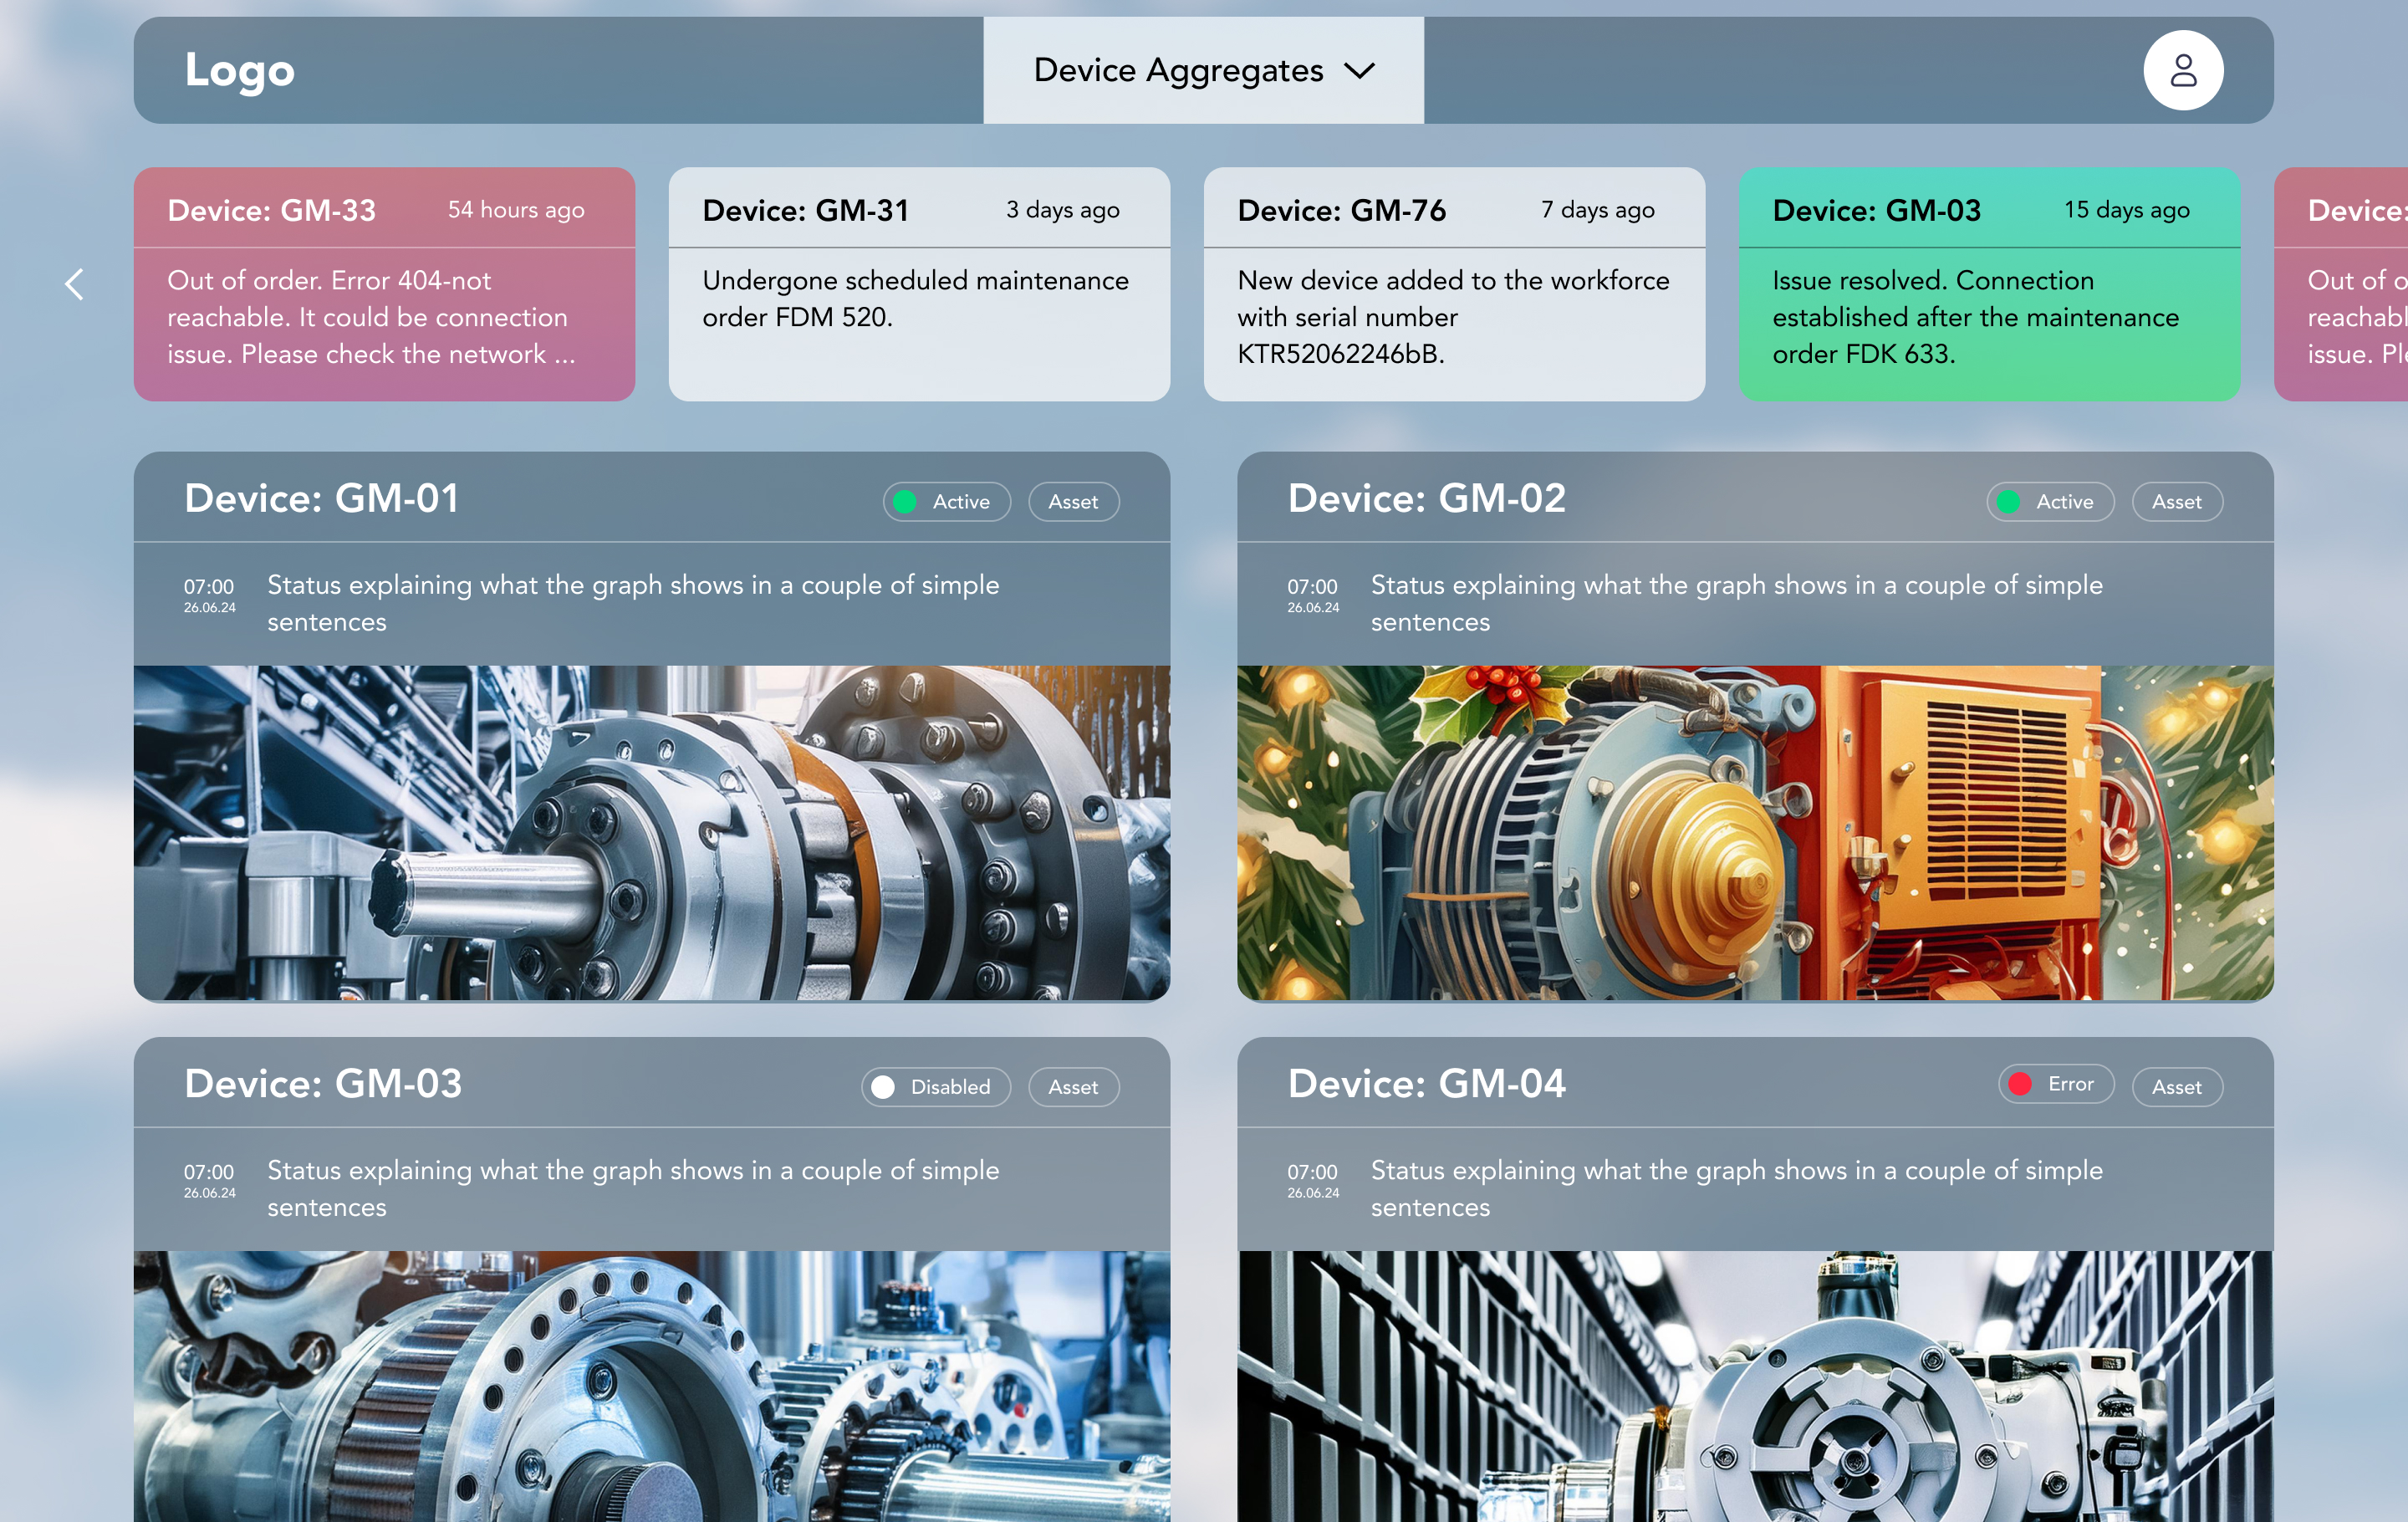Click GM-03 white disabled status dot
The width and height of the screenshot is (2408, 1522).
pyautogui.click(x=882, y=1087)
